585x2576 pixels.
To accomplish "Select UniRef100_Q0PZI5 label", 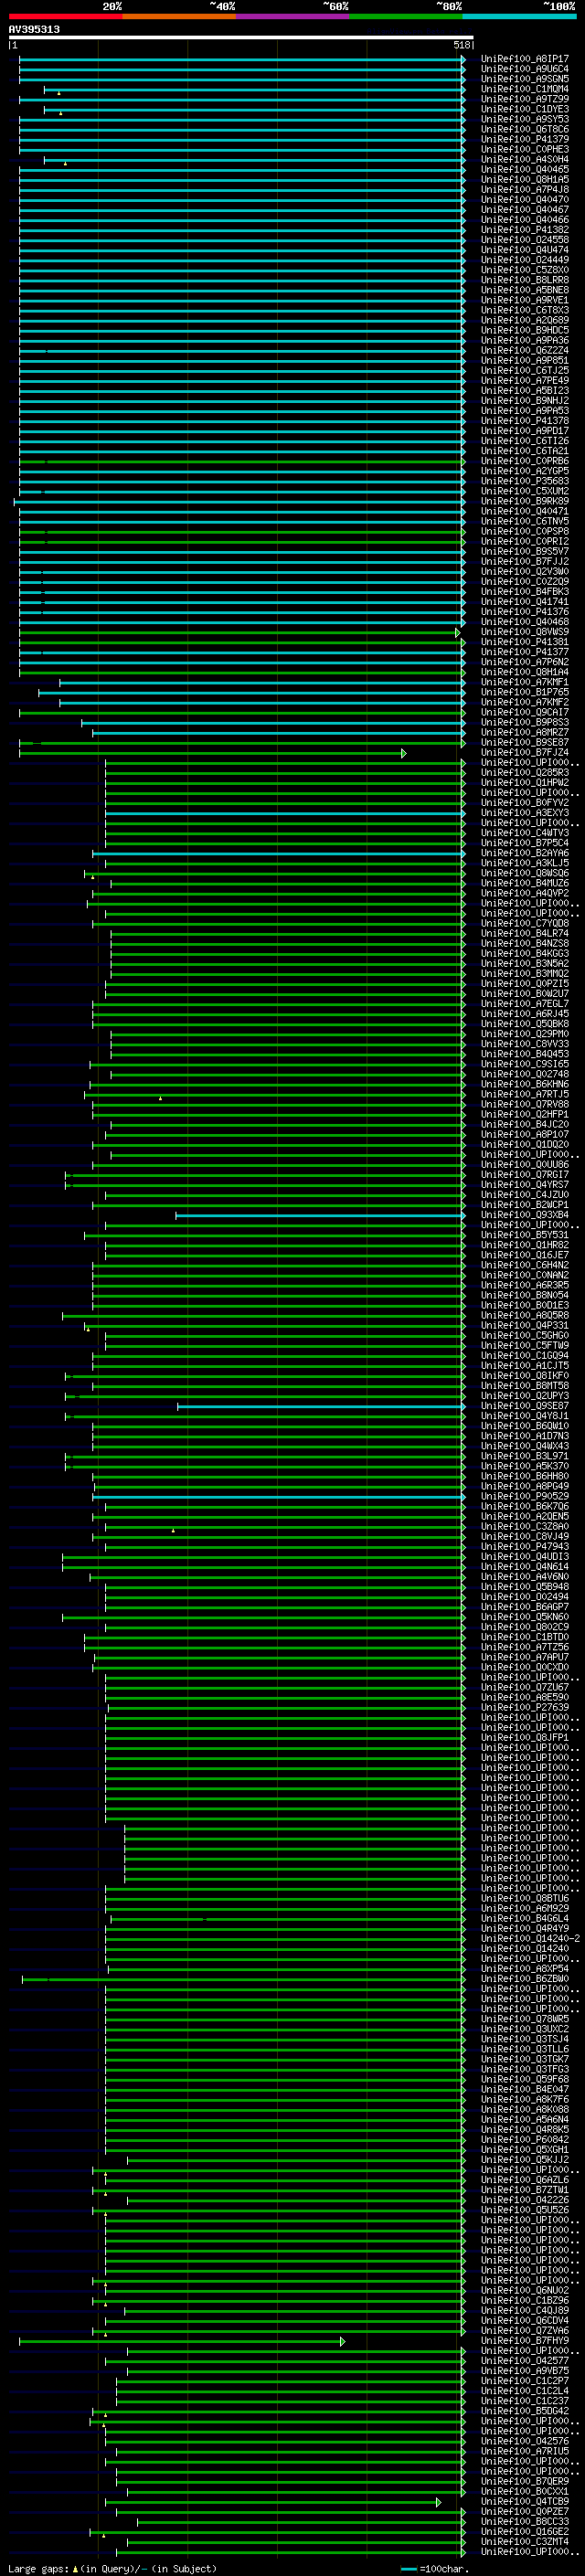I will (525, 984).
